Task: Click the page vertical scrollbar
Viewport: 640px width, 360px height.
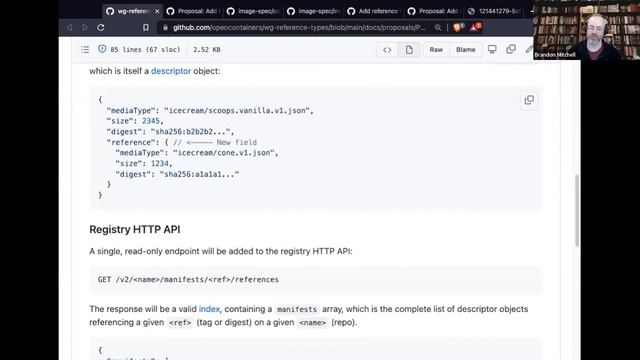Action: [577, 210]
